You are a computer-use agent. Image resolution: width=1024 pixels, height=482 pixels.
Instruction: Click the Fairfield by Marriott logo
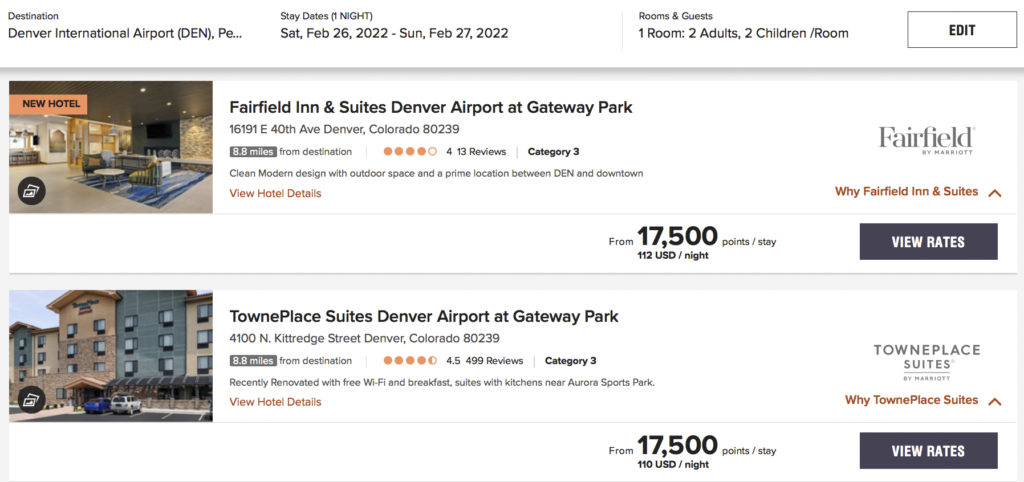pos(926,139)
